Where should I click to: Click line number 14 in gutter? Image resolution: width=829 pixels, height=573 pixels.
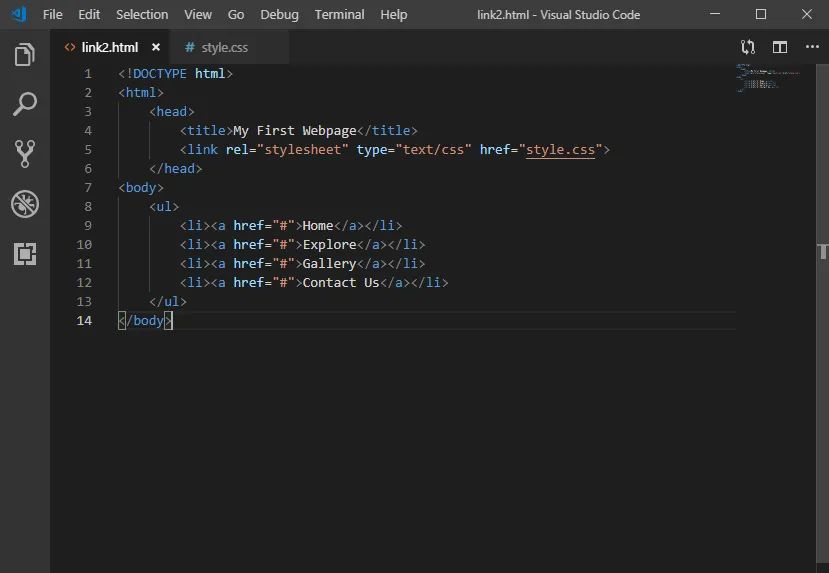tap(84, 321)
